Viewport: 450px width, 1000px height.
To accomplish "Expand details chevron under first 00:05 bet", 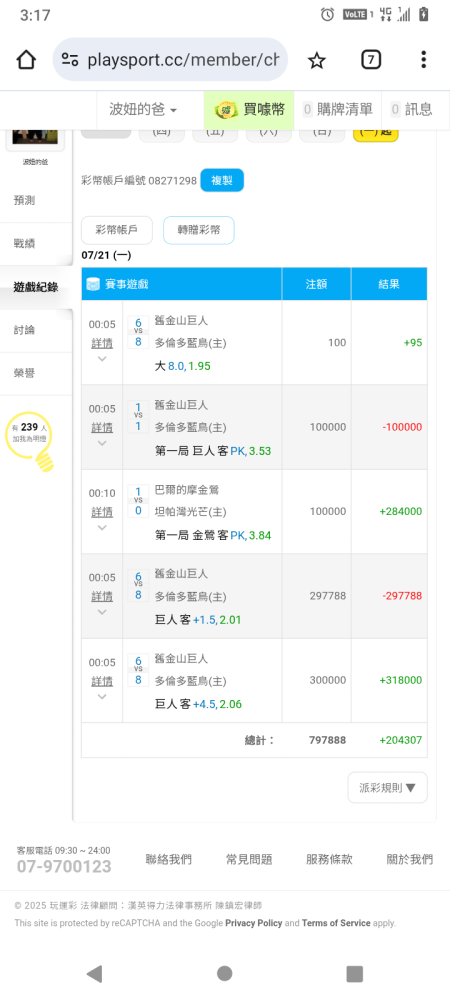I will click(x=102, y=359).
